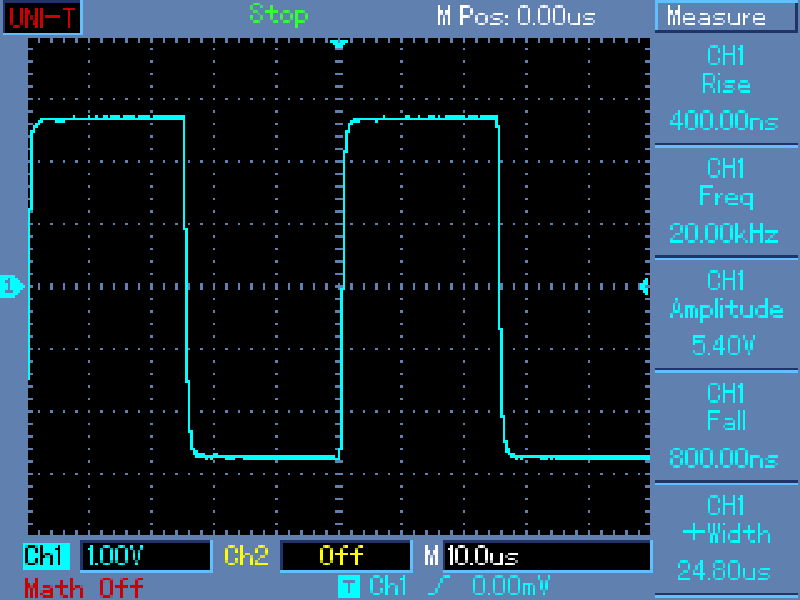Select the CH1 Amplitude measurement
This screenshot has width=800, height=600.
click(x=726, y=314)
